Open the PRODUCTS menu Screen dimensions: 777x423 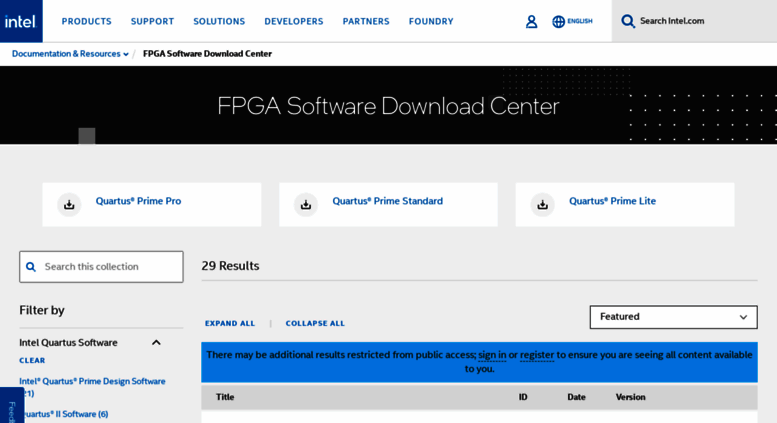(86, 21)
